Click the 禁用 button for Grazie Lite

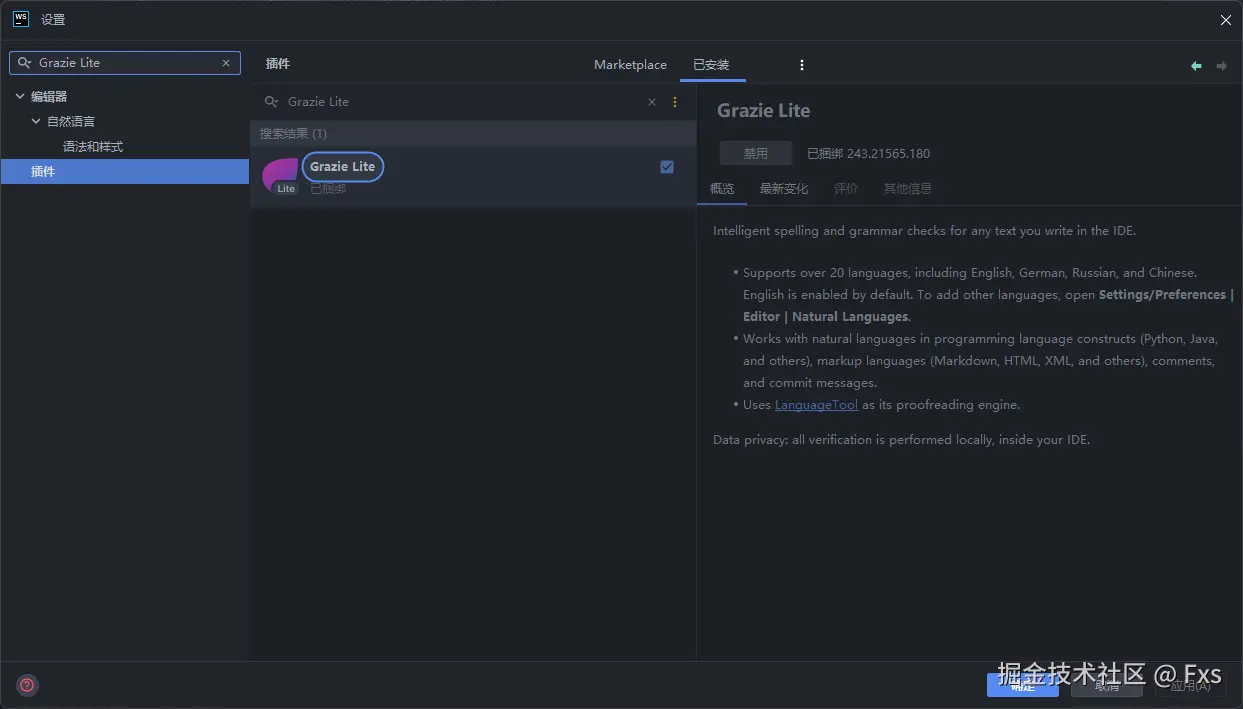[x=756, y=154]
